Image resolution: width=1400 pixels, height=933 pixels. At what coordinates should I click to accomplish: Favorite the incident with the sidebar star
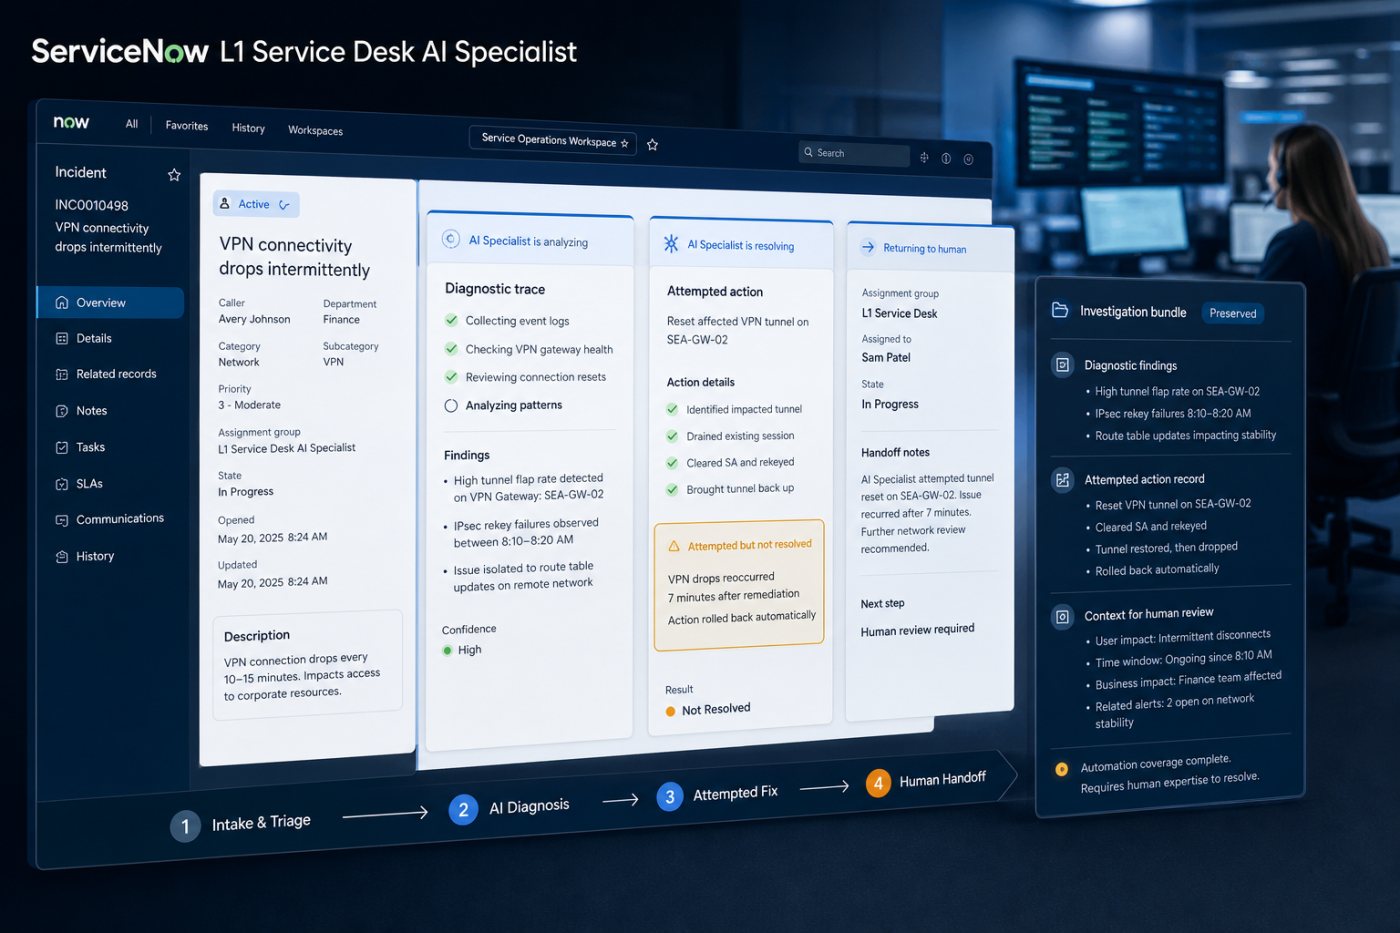[174, 175]
